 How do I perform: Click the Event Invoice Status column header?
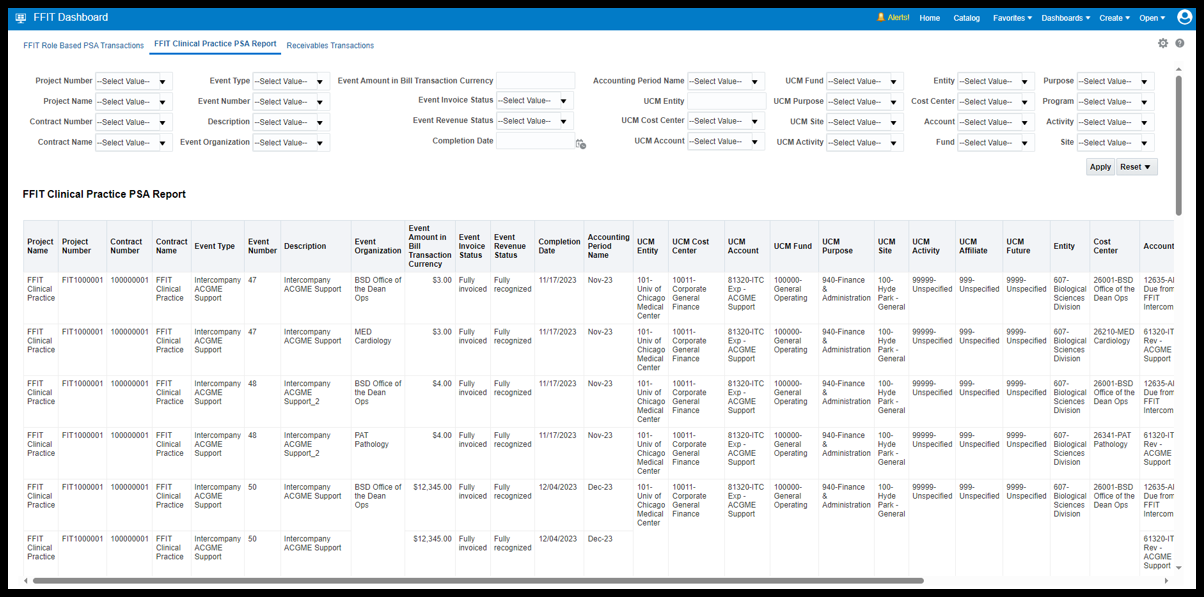point(472,246)
